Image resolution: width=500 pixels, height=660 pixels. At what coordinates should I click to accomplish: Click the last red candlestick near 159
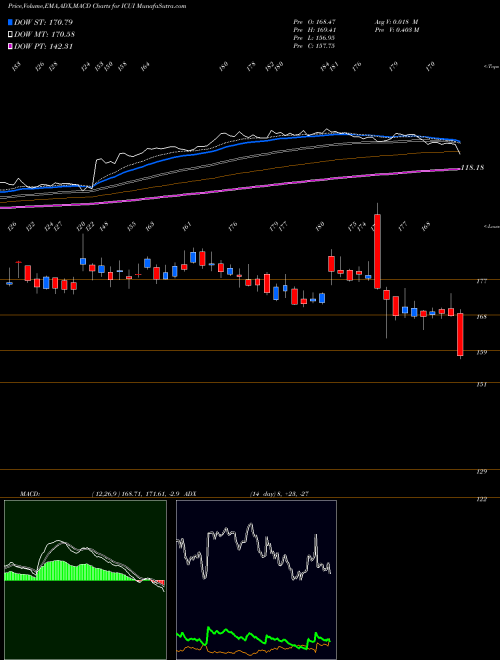pyautogui.click(x=460, y=335)
